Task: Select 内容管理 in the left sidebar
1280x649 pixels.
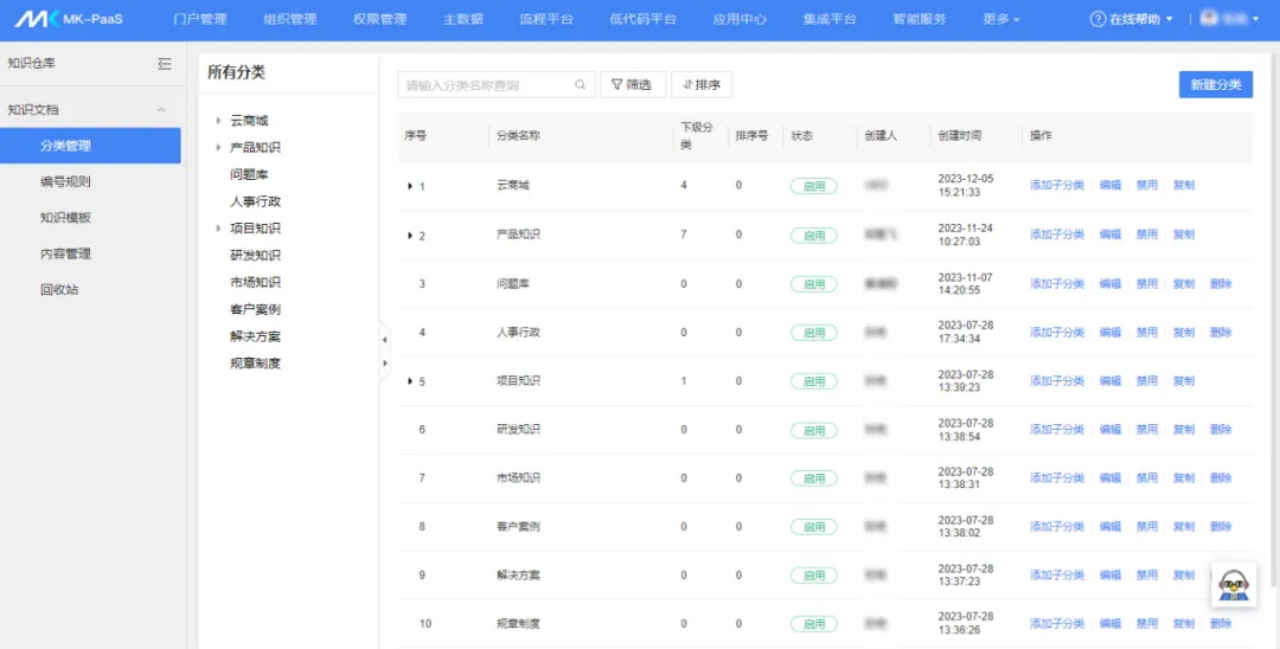Action: pyautogui.click(x=66, y=254)
